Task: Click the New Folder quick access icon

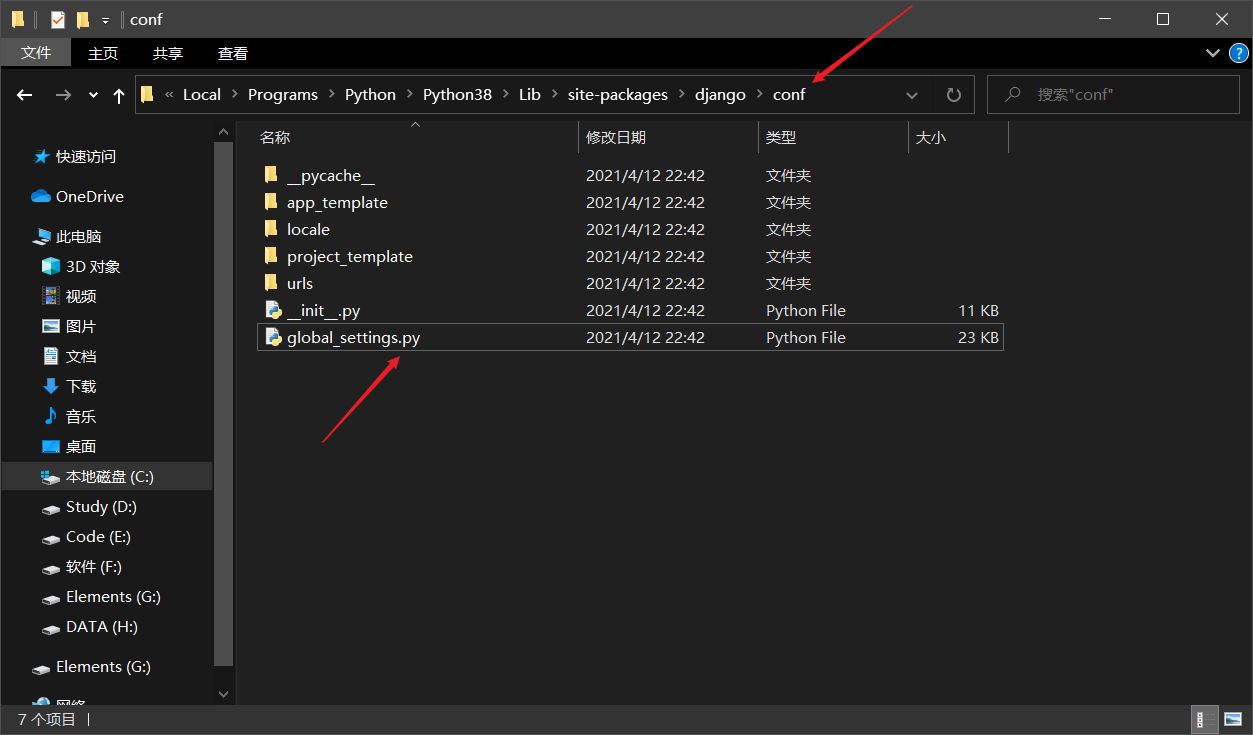Action: coord(83,19)
